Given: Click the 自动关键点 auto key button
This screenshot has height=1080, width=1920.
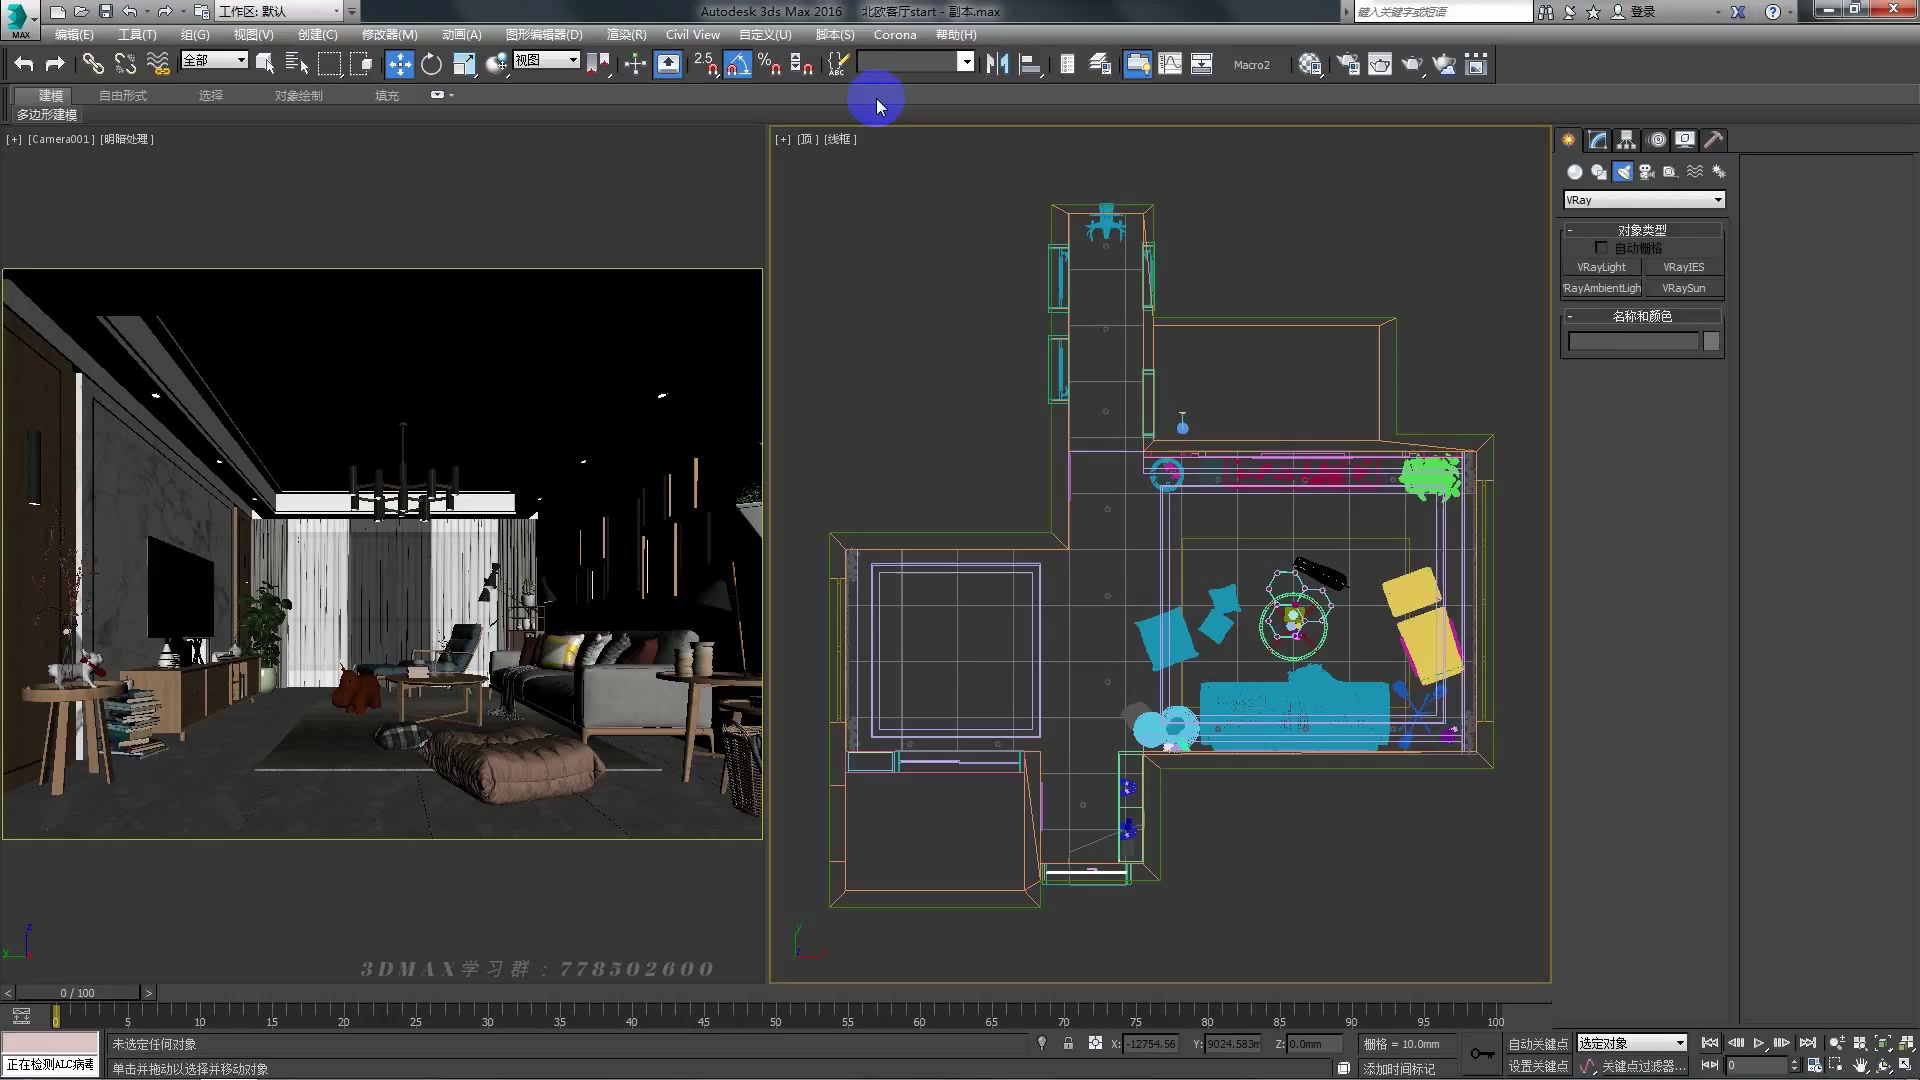Looking at the screenshot, I should [1538, 1044].
